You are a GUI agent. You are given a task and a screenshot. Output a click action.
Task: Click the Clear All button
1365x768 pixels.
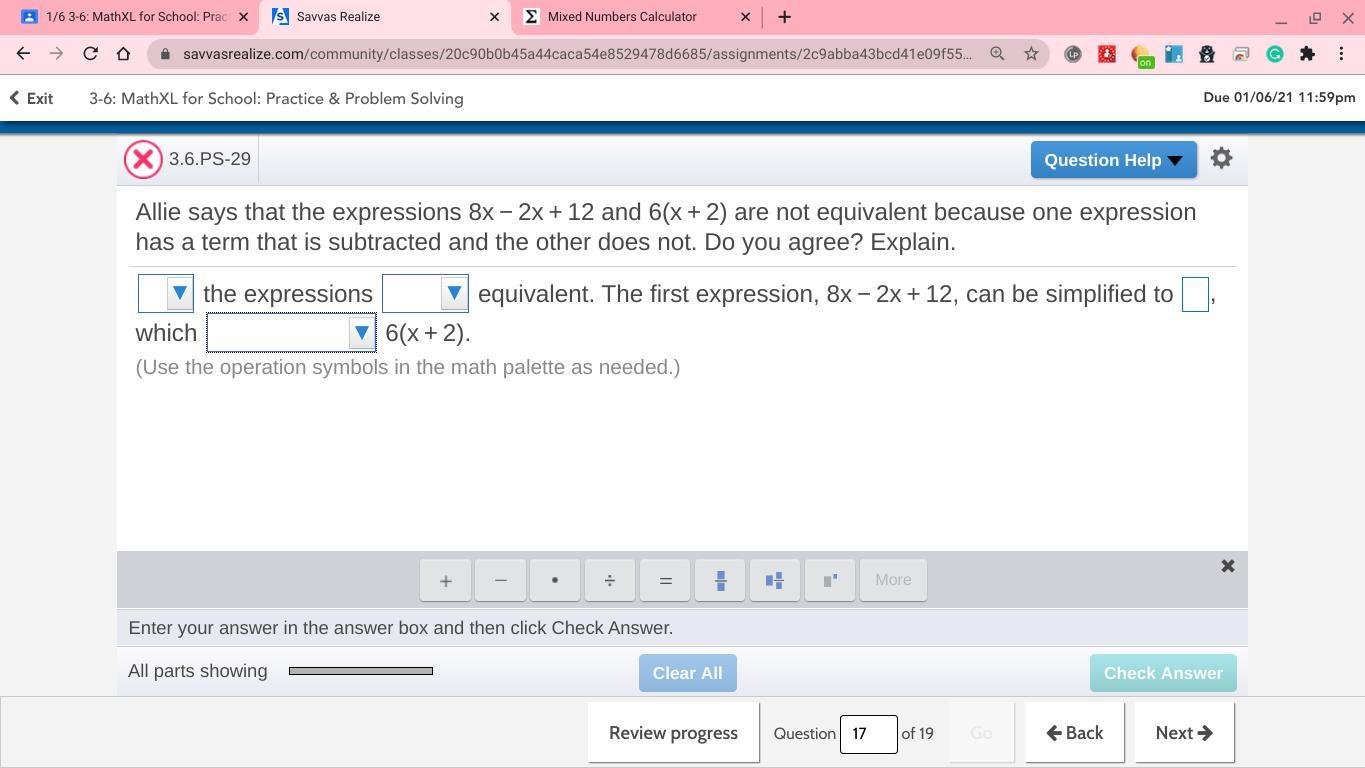[687, 673]
